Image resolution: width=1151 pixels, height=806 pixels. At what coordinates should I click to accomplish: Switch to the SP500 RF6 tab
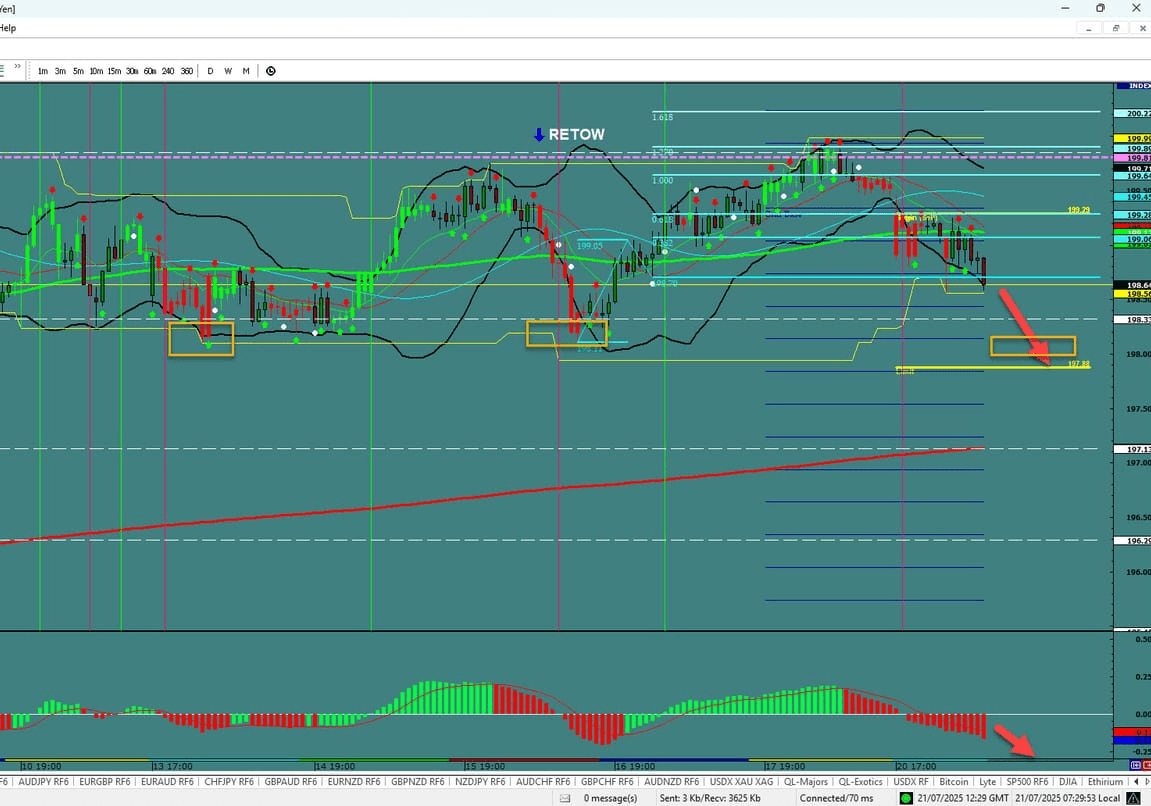tap(1026, 781)
